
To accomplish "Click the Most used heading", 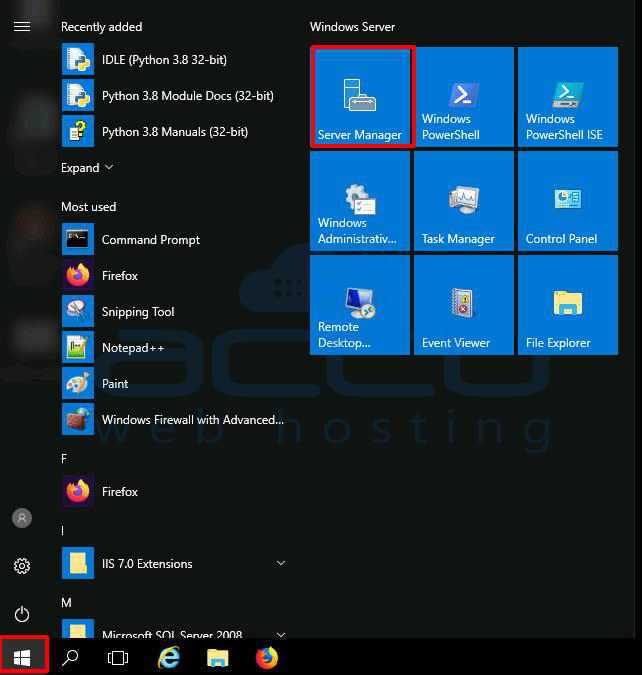I will (89, 207).
